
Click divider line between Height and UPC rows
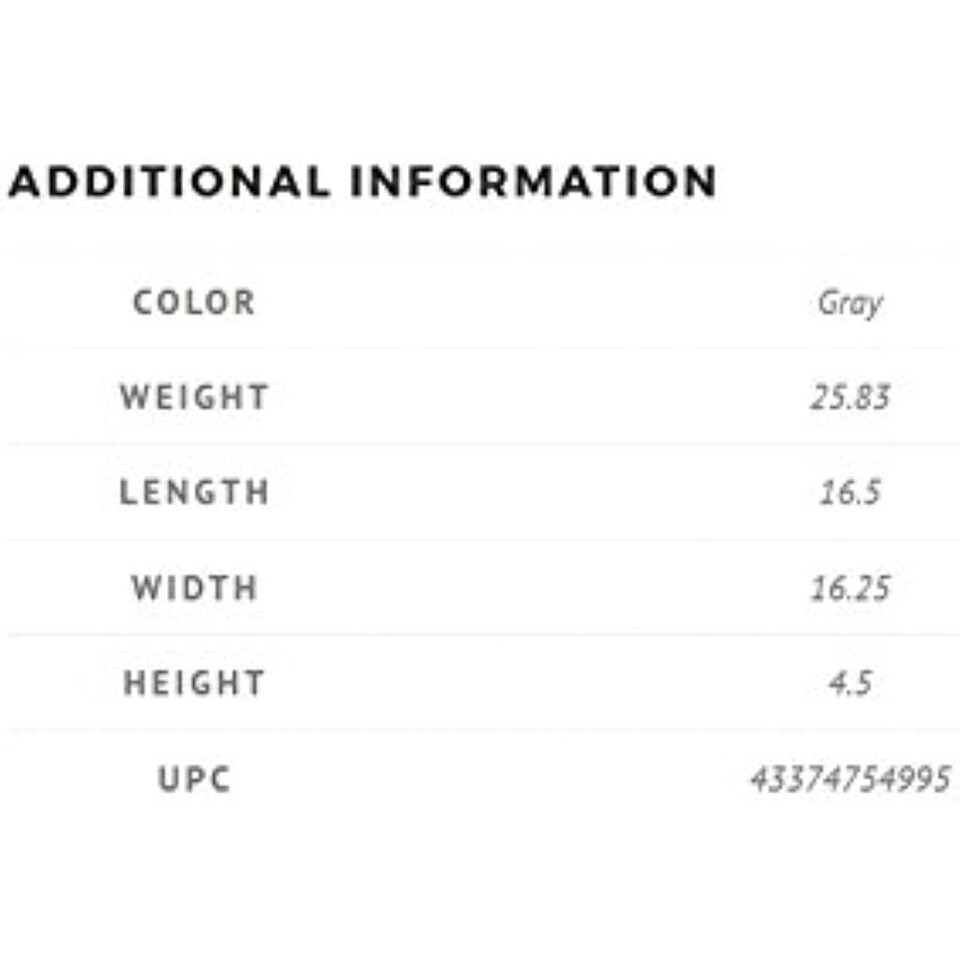(x=480, y=731)
